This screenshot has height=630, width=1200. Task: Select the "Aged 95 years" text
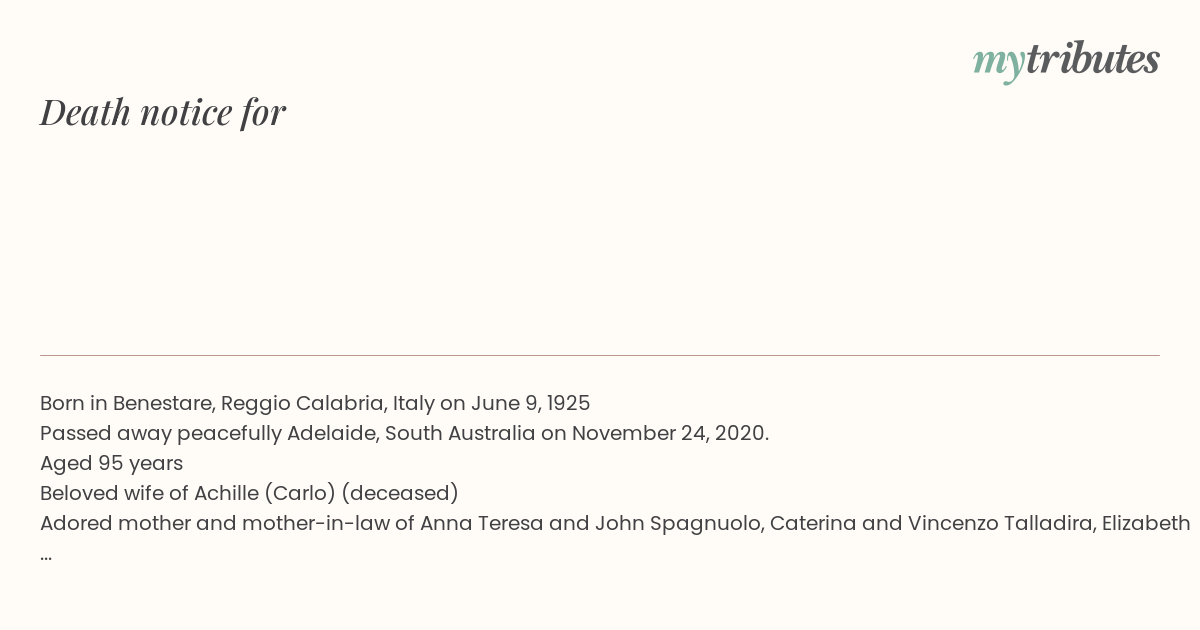point(111,464)
